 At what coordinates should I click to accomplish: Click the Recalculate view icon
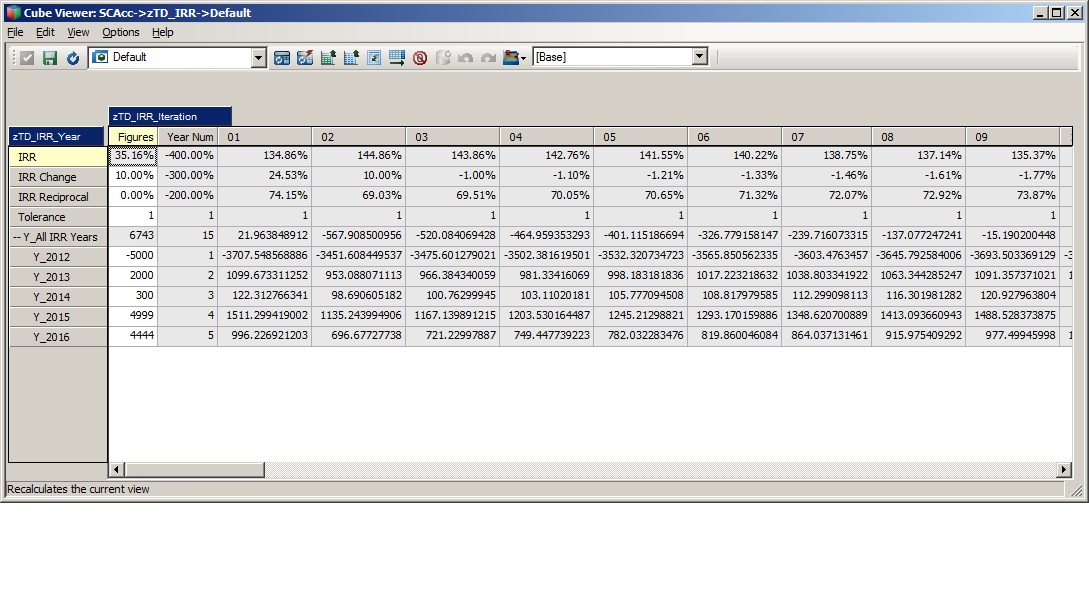click(73, 58)
